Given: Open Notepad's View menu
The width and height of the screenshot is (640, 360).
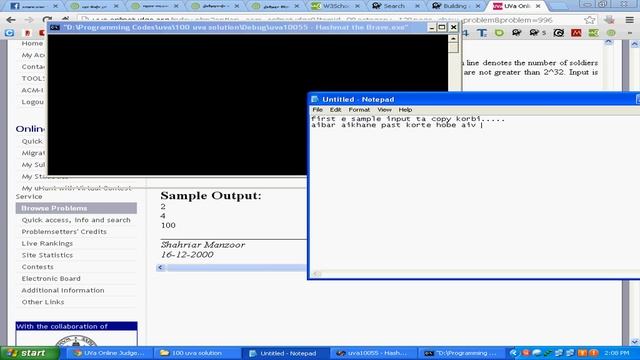Looking at the screenshot, I should [384, 110].
